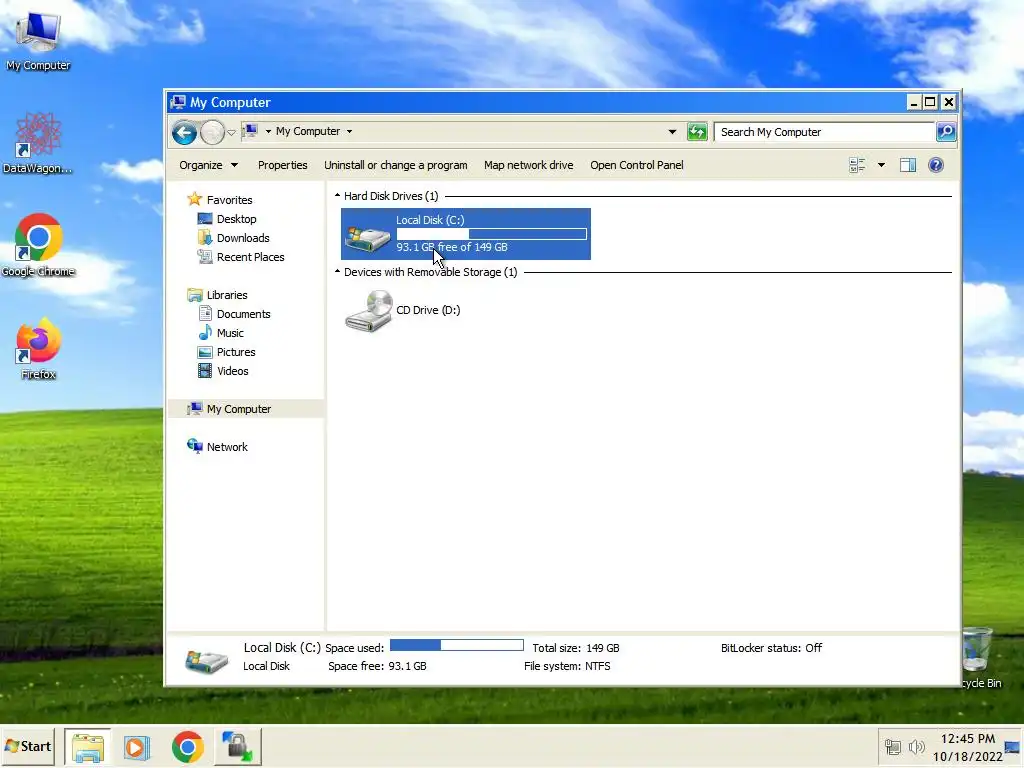Click the Space used bar in details pane
This screenshot has width=1024, height=768.
point(456,645)
